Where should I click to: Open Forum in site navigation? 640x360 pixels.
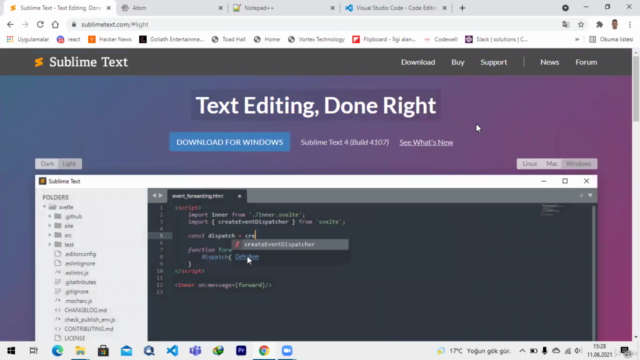[x=586, y=62]
